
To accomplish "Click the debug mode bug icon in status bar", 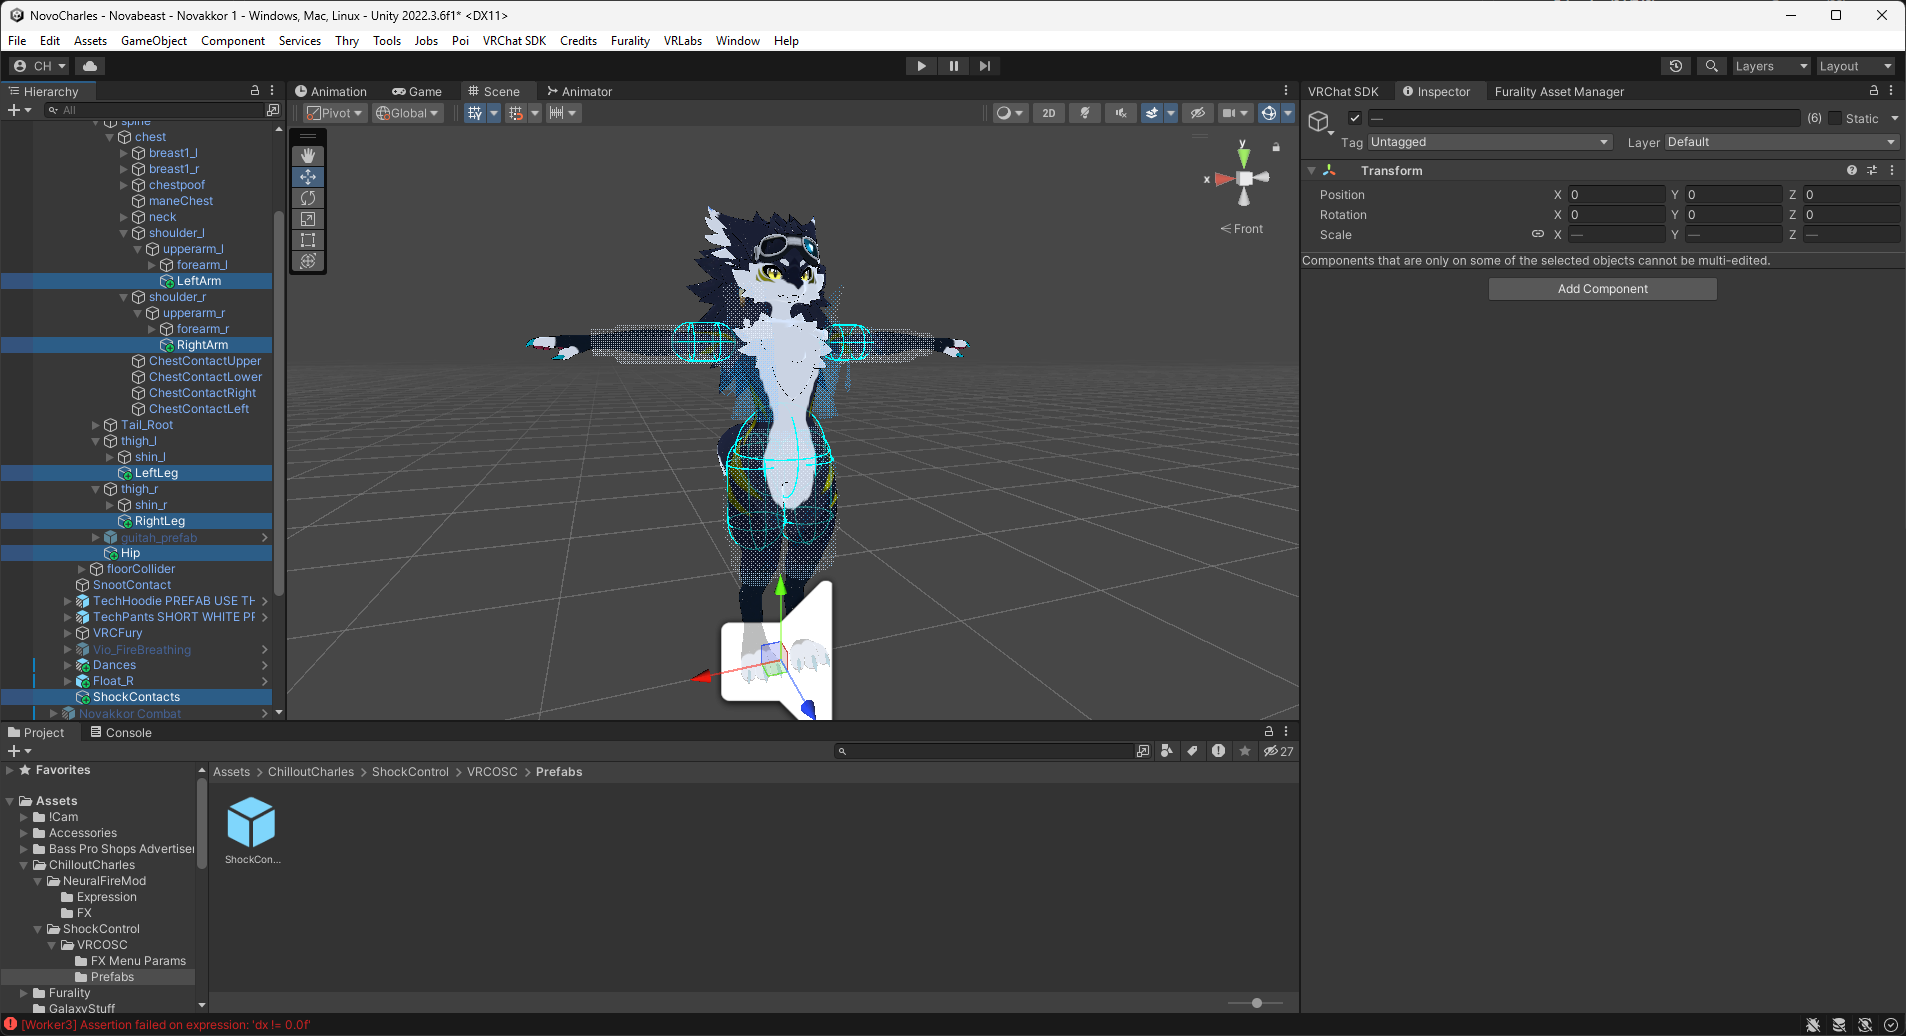I will [x=1813, y=1025].
